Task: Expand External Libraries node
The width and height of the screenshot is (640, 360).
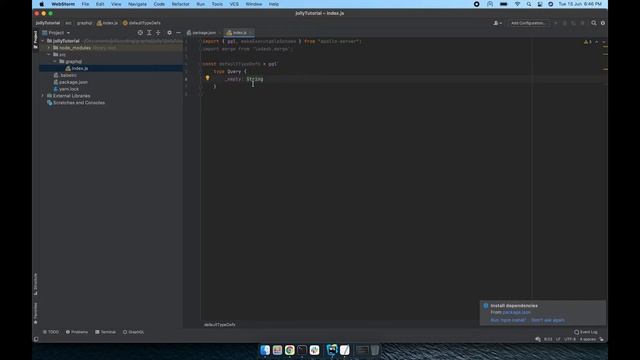Action: 42,96
